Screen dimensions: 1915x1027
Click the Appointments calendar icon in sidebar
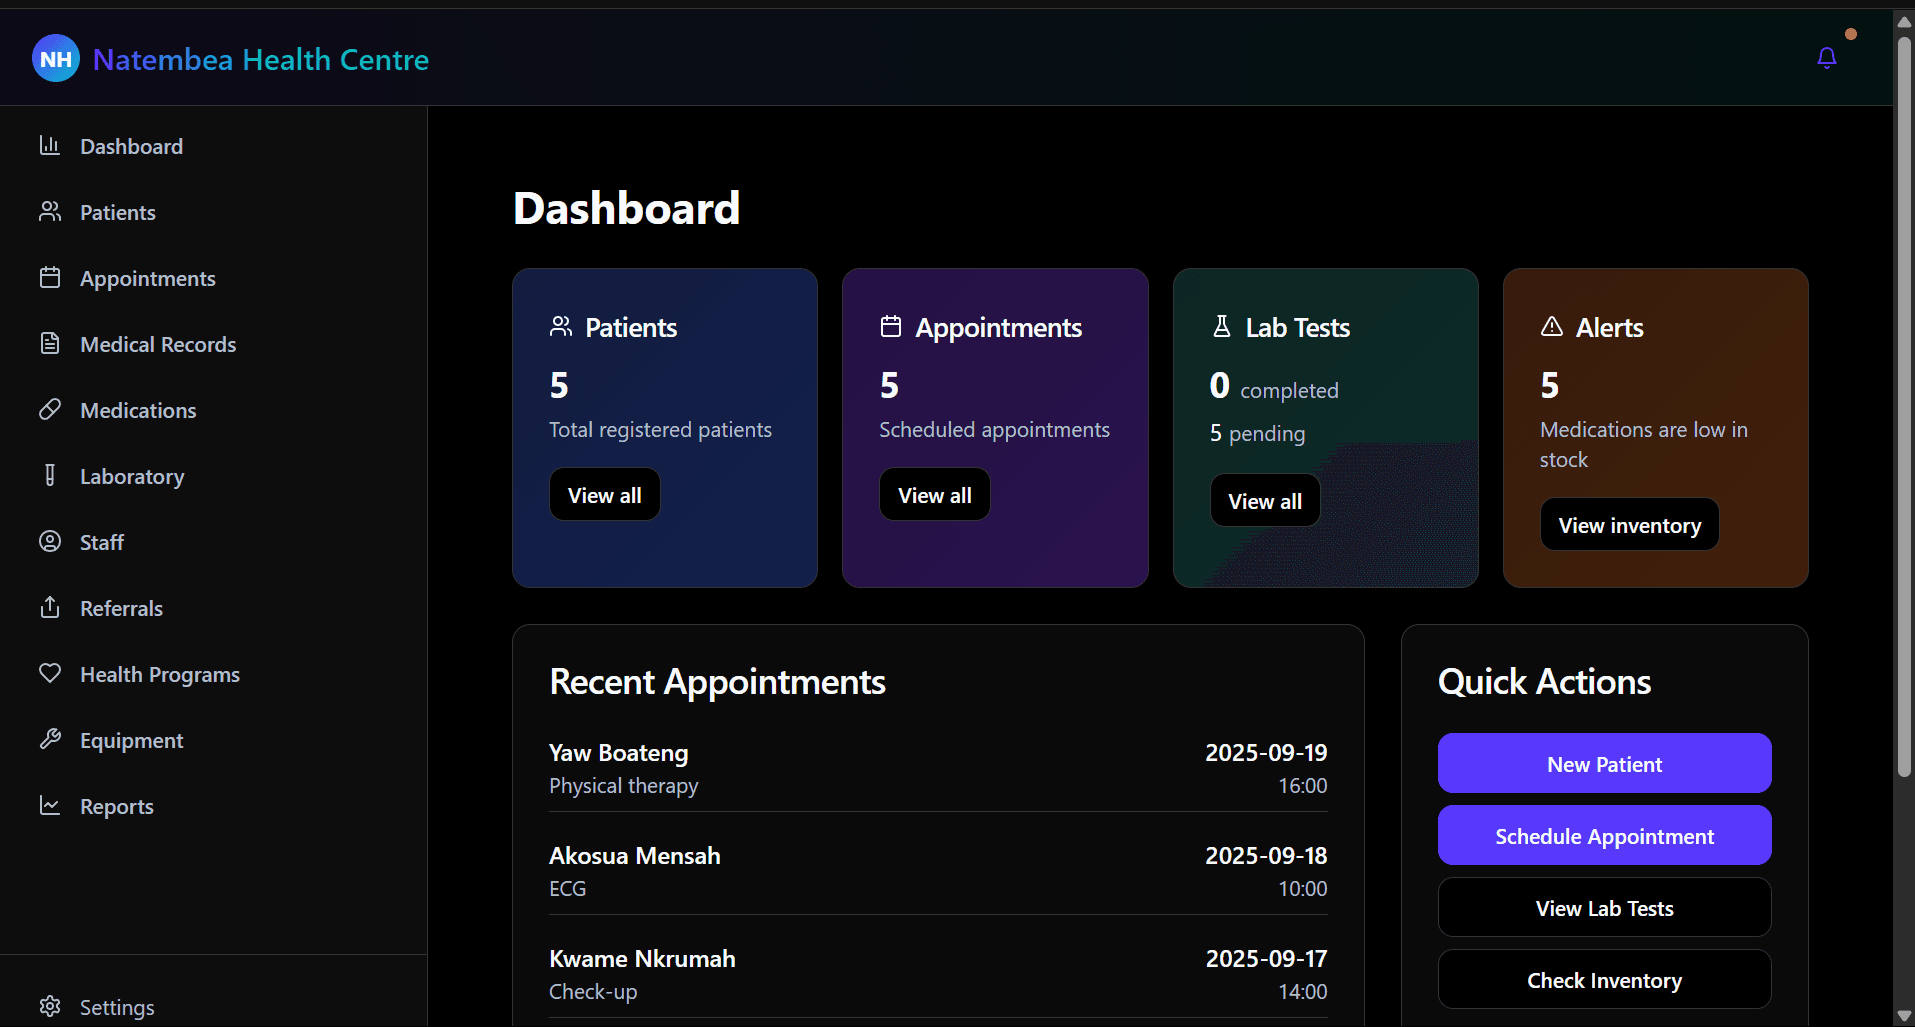point(50,278)
